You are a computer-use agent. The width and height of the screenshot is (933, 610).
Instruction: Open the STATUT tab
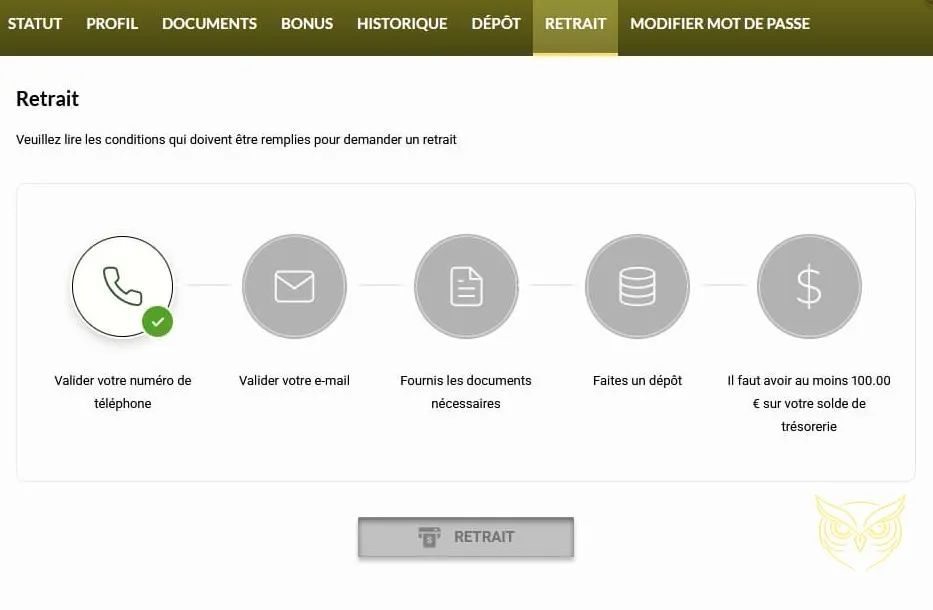(x=35, y=23)
